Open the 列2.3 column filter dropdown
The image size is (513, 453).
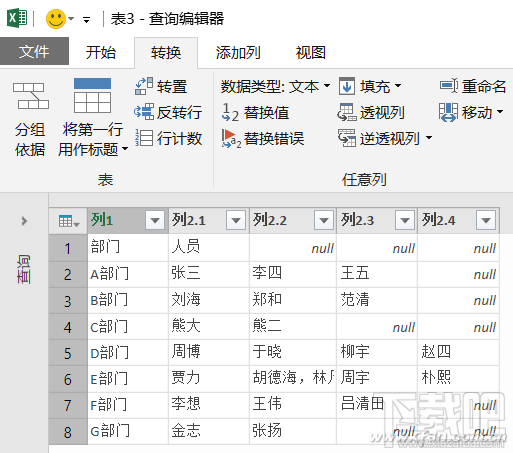click(405, 220)
